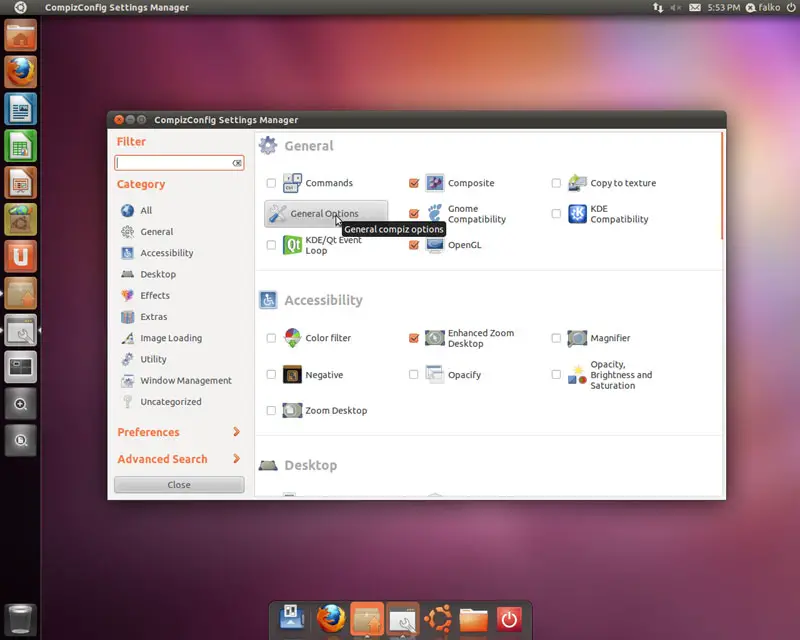800x640 pixels.
Task: Disable the Enhanced Zoom Desktop checkbox
Action: click(414, 338)
